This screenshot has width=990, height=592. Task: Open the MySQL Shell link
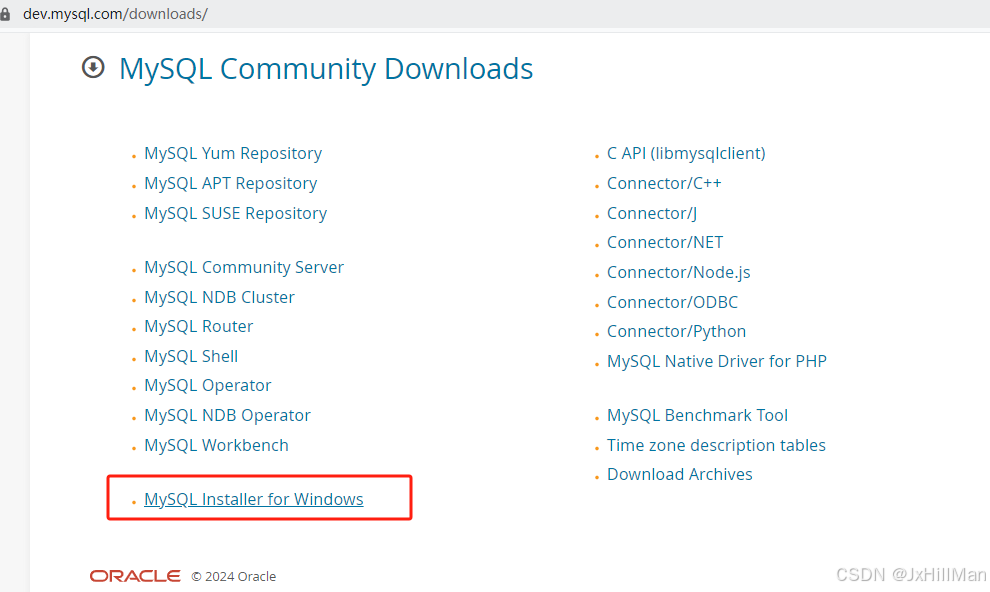coord(191,357)
